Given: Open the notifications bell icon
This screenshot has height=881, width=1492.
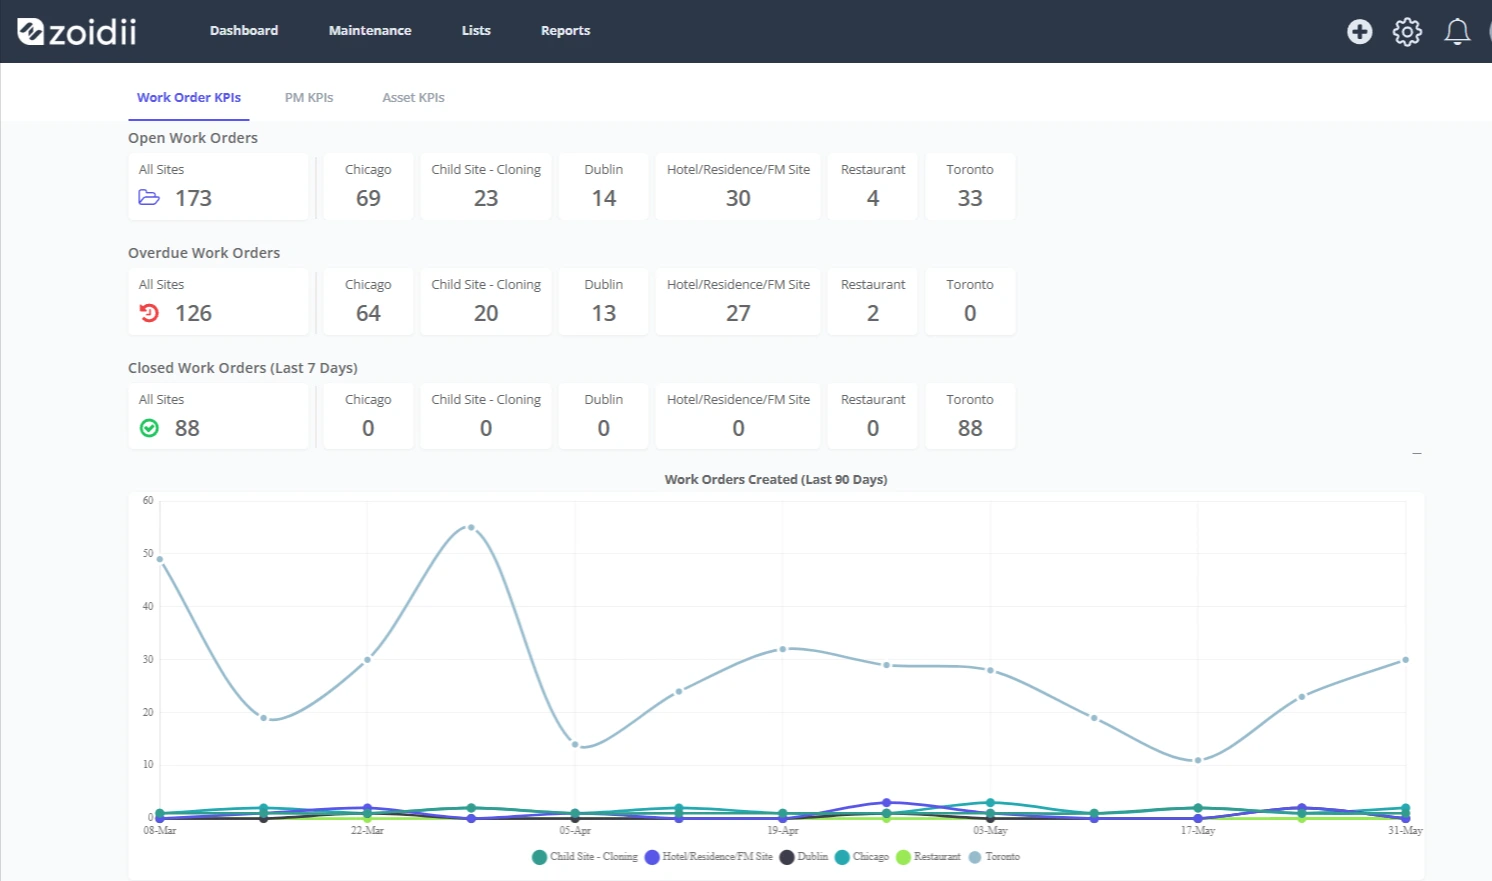Looking at the screenshot, I should (1457, 32).
